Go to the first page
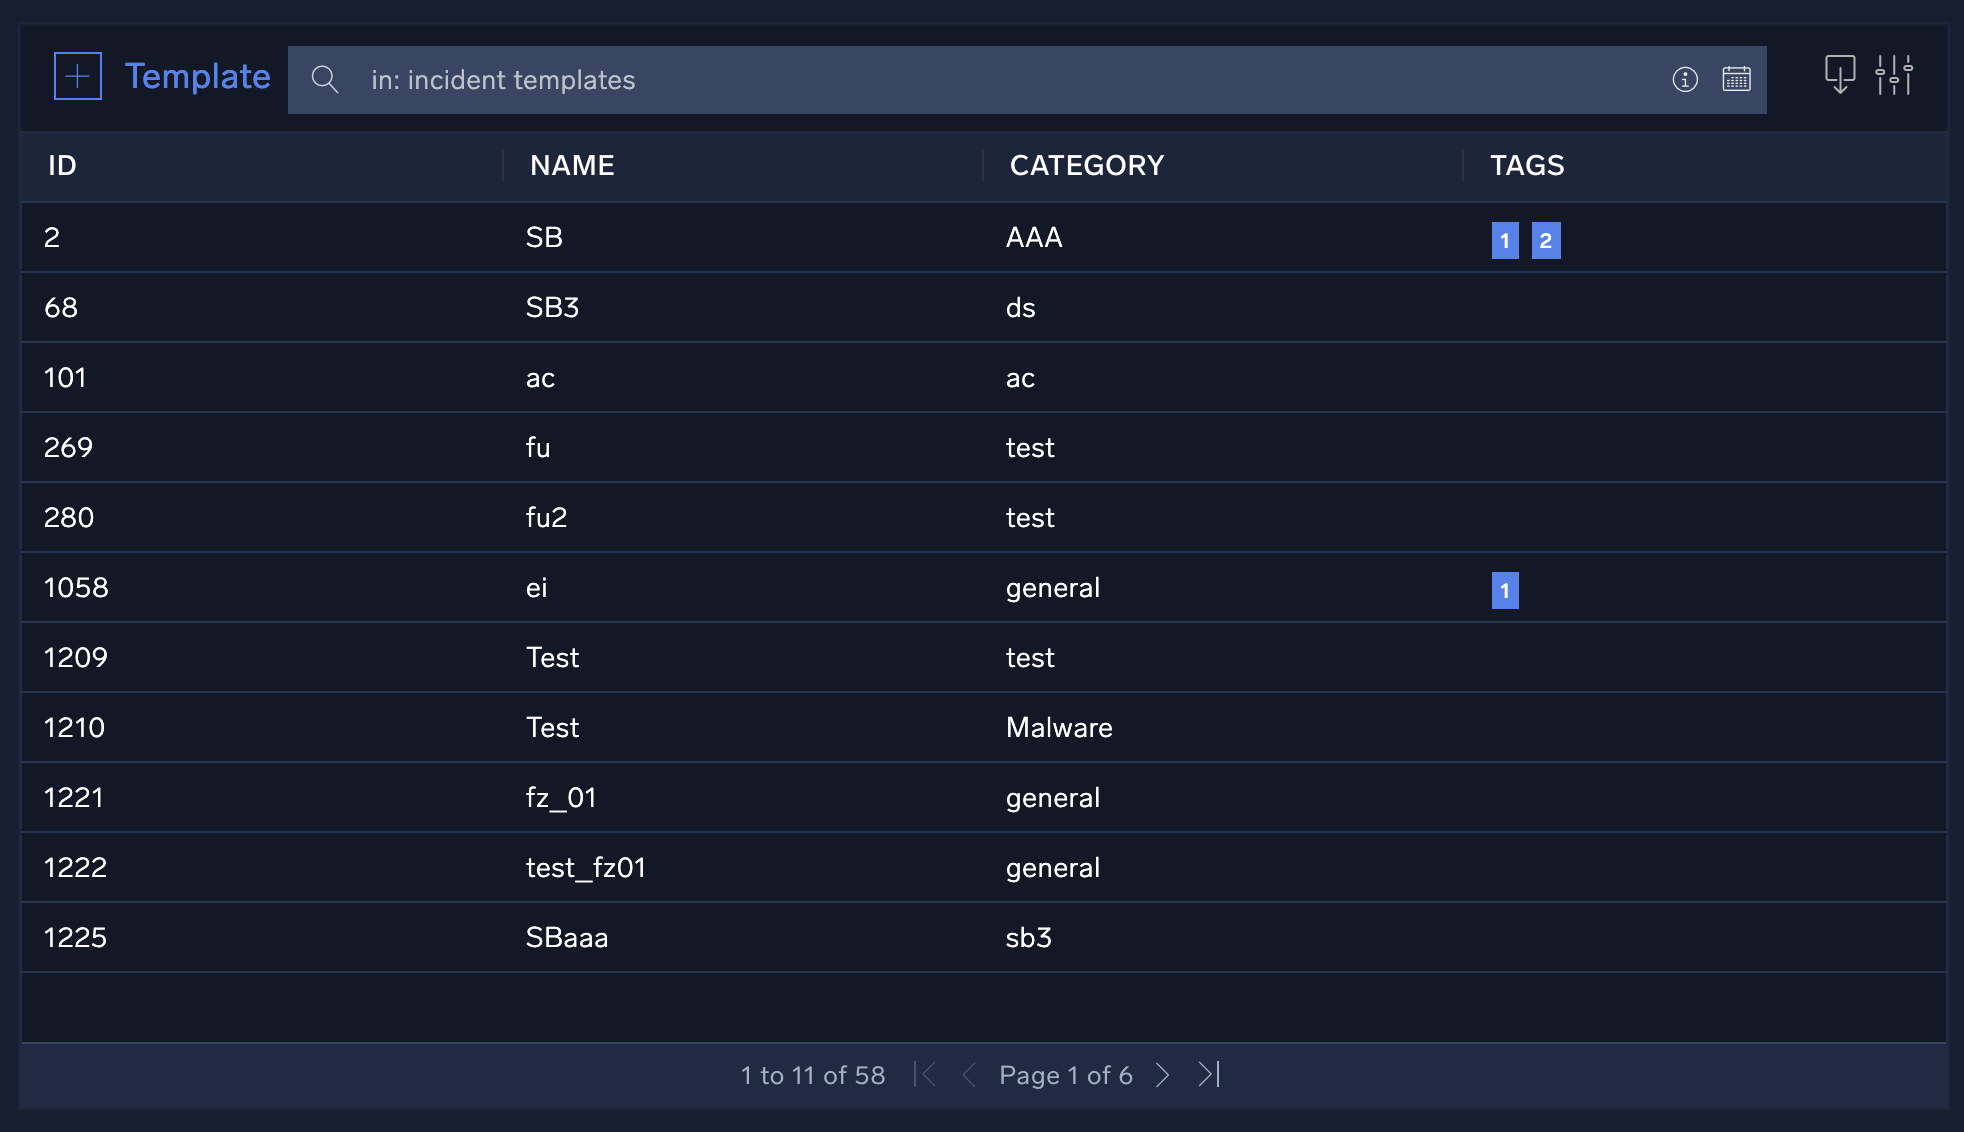 pos(925,1075)
